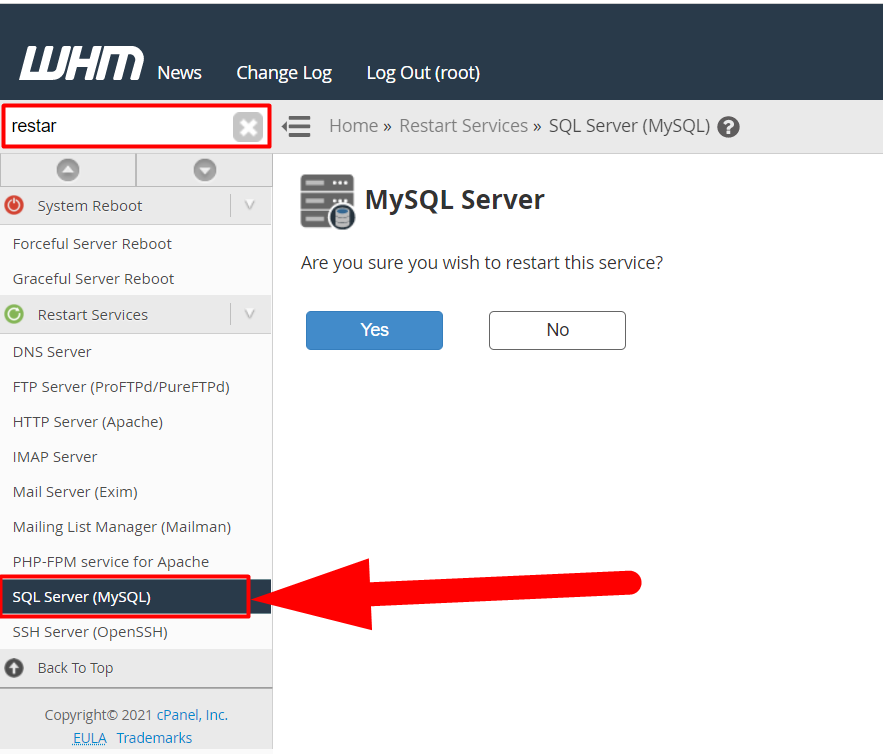Open the cPanel, Inc. link

pos(192,715)
